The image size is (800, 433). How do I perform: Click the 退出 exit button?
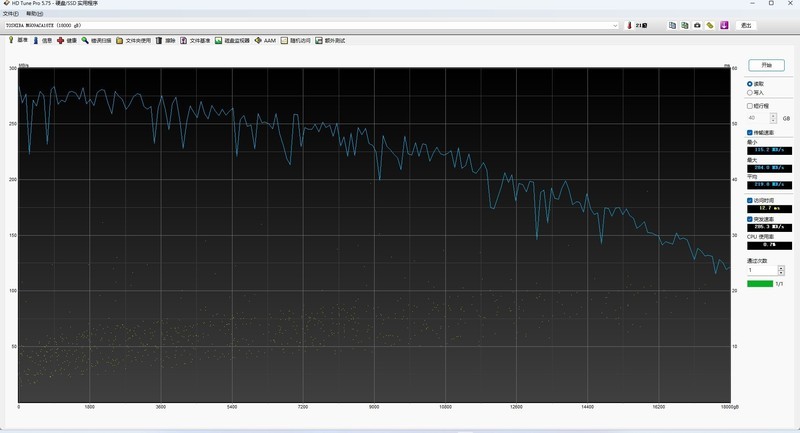point(745,25)
